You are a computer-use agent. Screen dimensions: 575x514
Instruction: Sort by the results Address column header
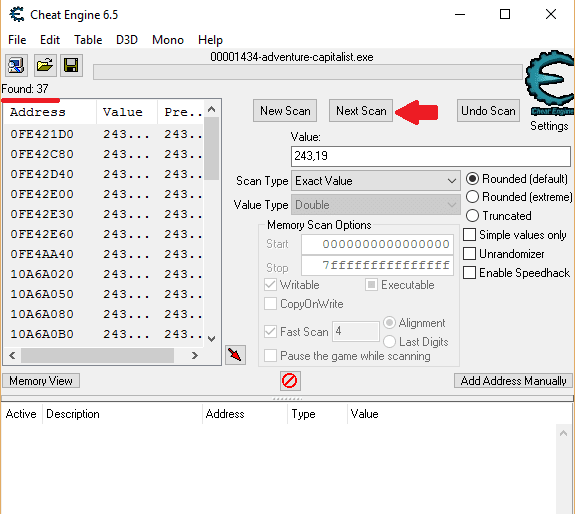(x=50, y=112)
